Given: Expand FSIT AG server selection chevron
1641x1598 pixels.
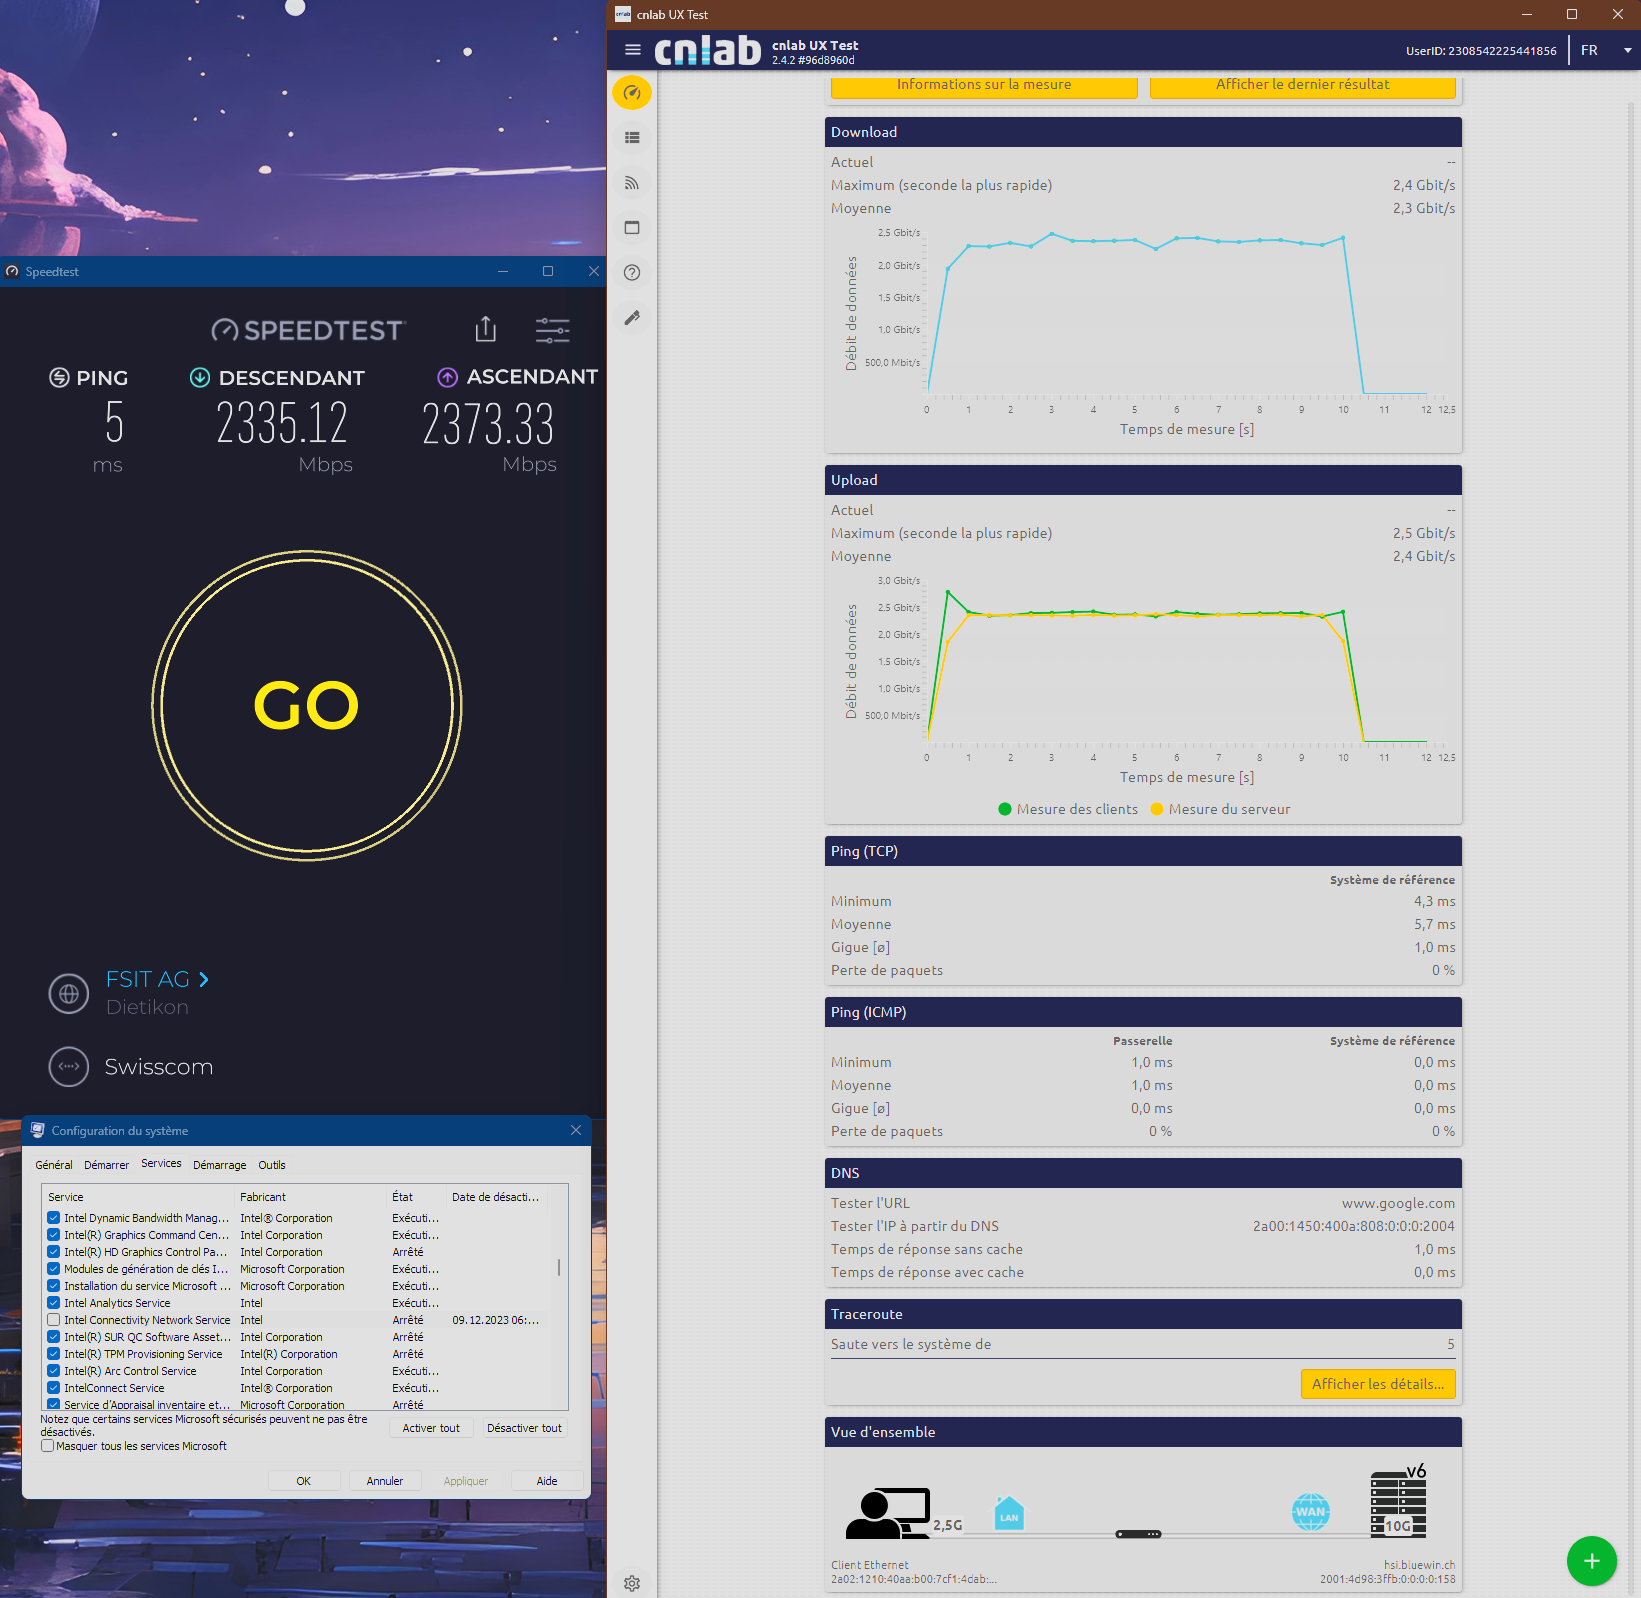Looking at the screenshot, I should pos(204,980).
